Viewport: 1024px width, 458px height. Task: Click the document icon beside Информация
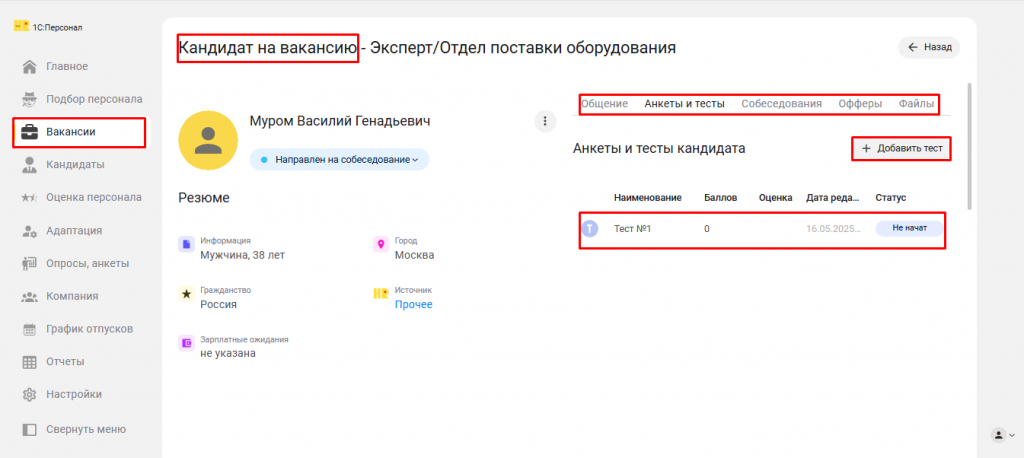point(186,244)
